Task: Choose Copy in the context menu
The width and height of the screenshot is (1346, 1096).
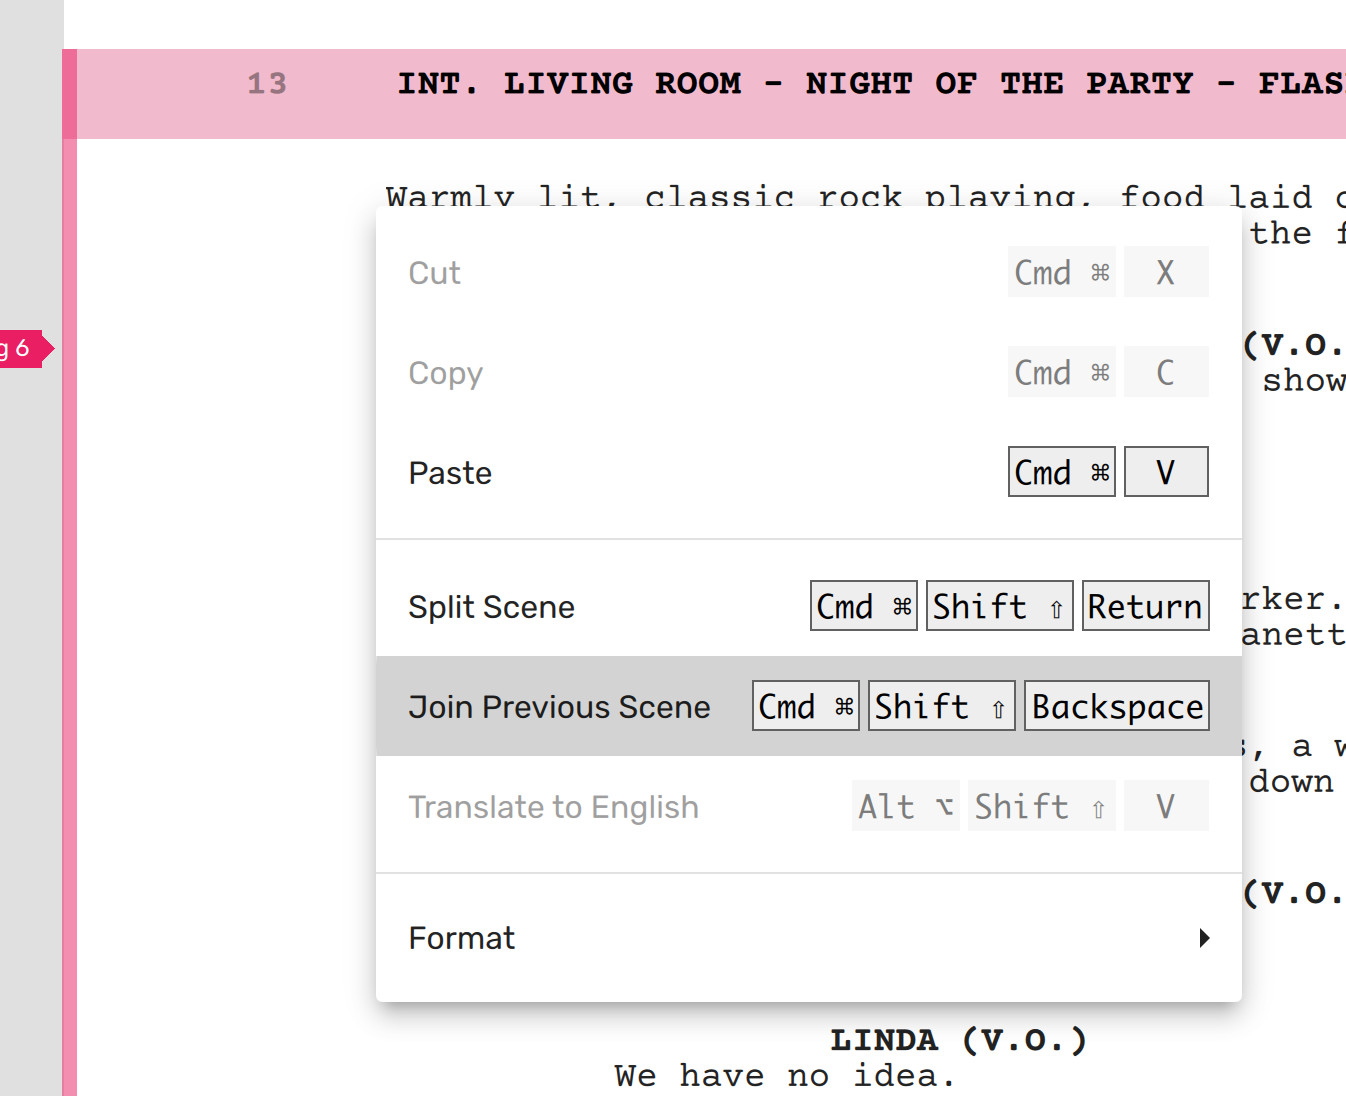Action: [446, 373]
